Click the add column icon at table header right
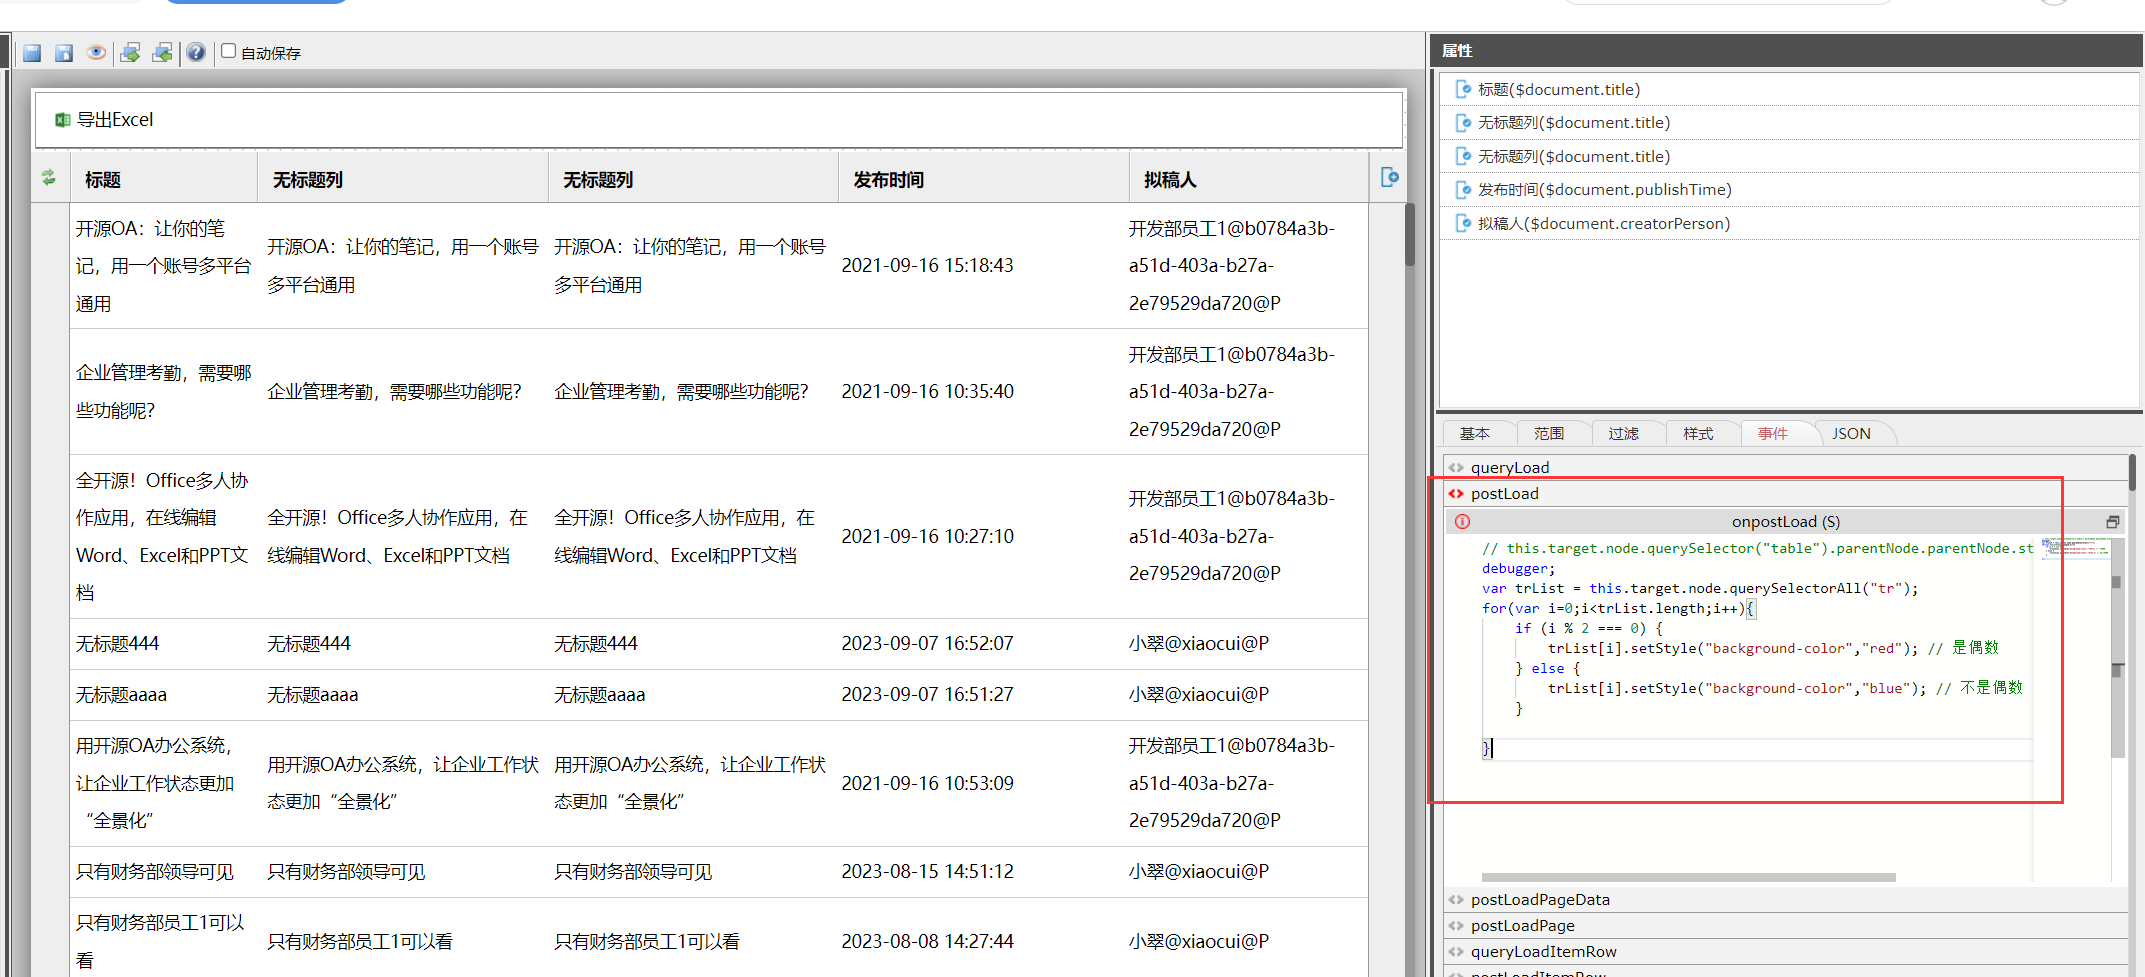This screenshot has width=2145, height=977. (1389, 178)
